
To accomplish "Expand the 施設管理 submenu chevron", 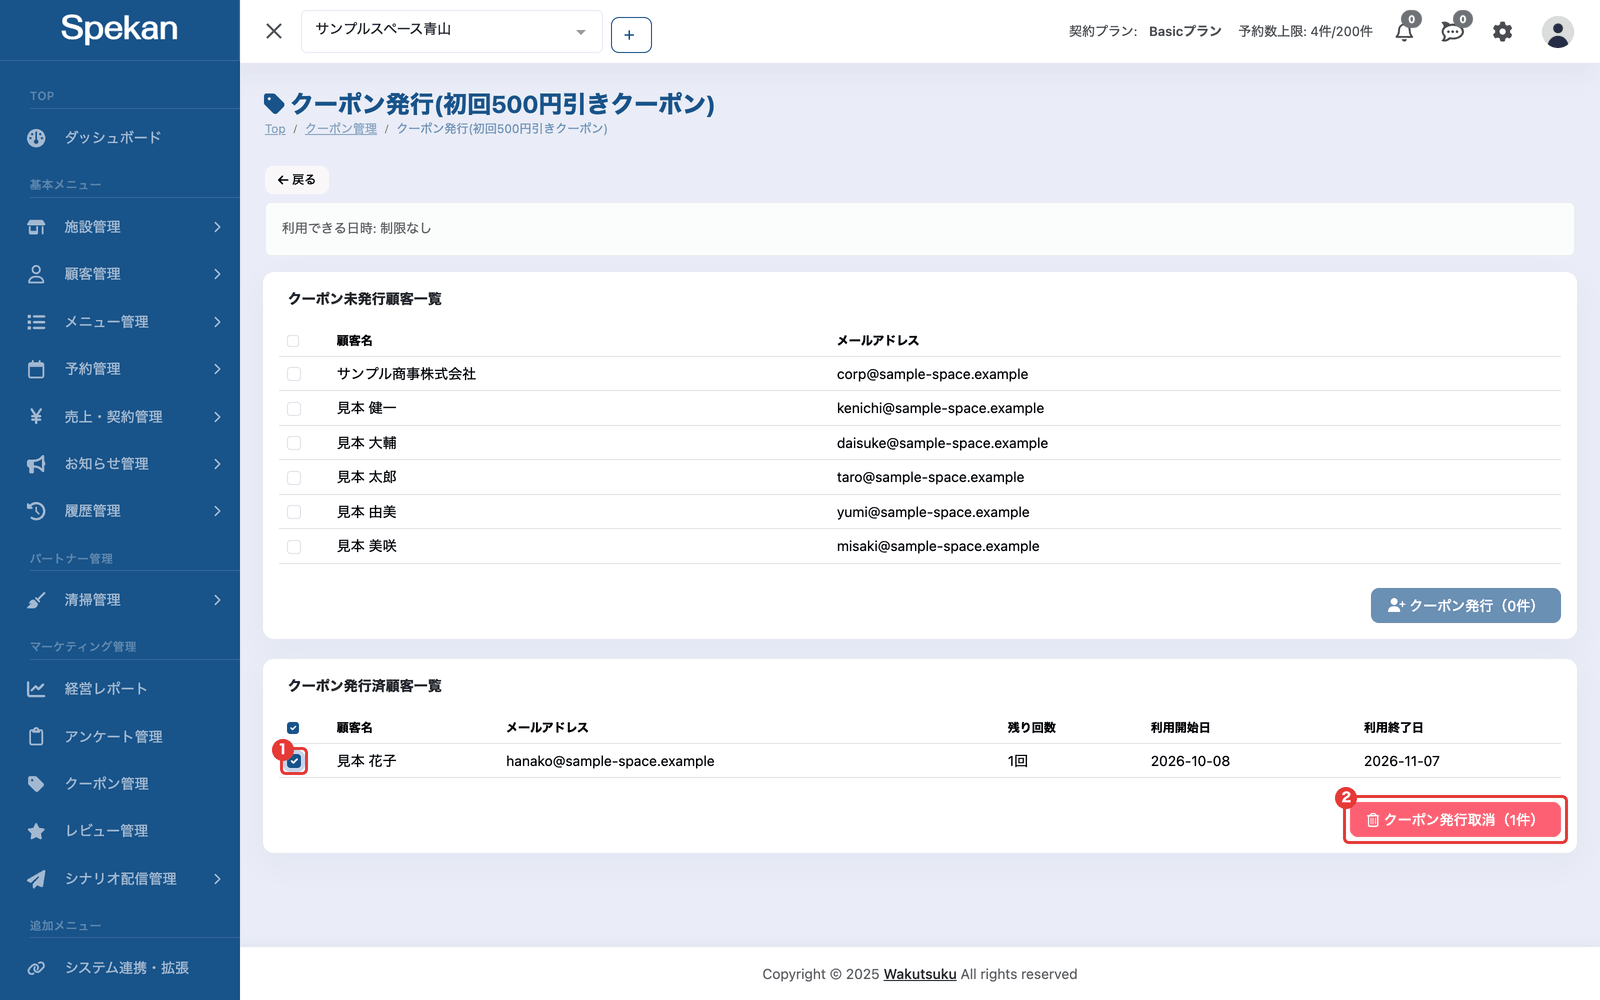I will [217, 227].
